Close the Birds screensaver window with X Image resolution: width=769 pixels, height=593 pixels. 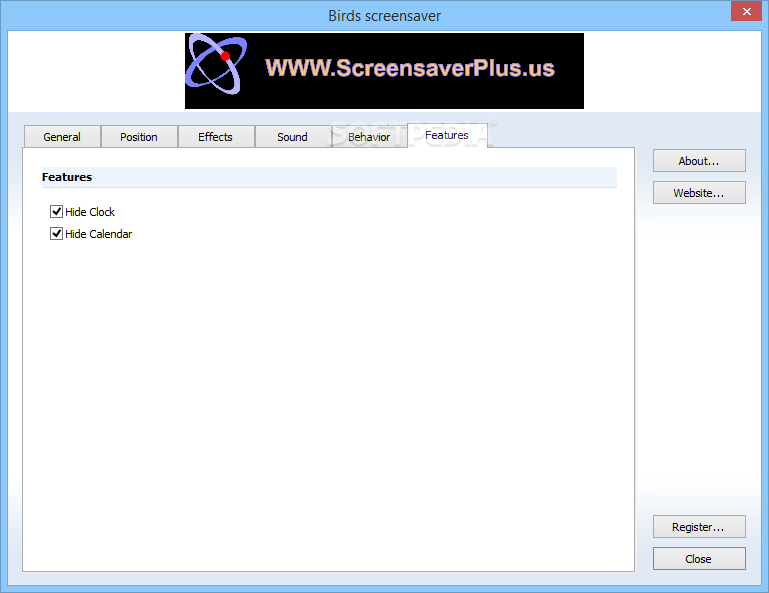coord(746,11)
